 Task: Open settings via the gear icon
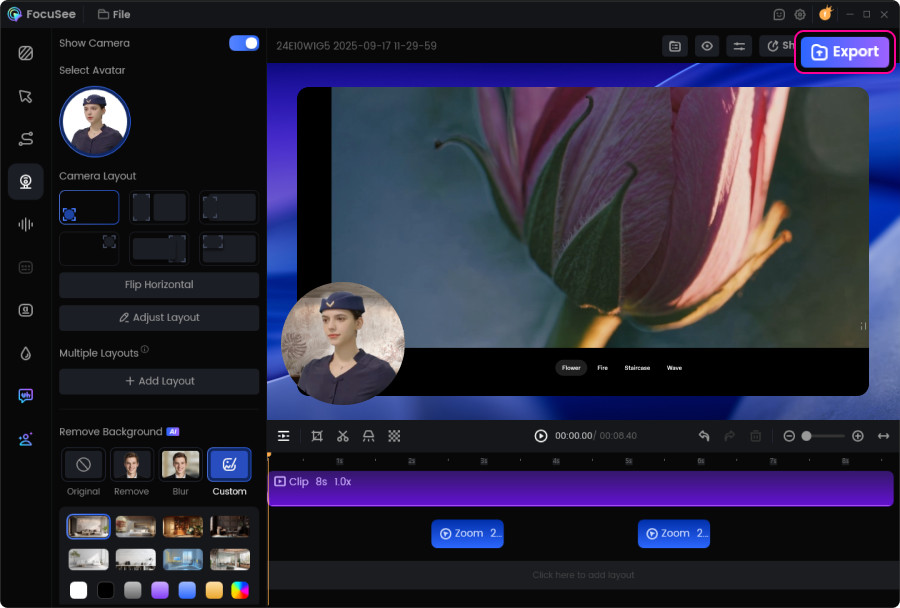click(x=800, y=14)
